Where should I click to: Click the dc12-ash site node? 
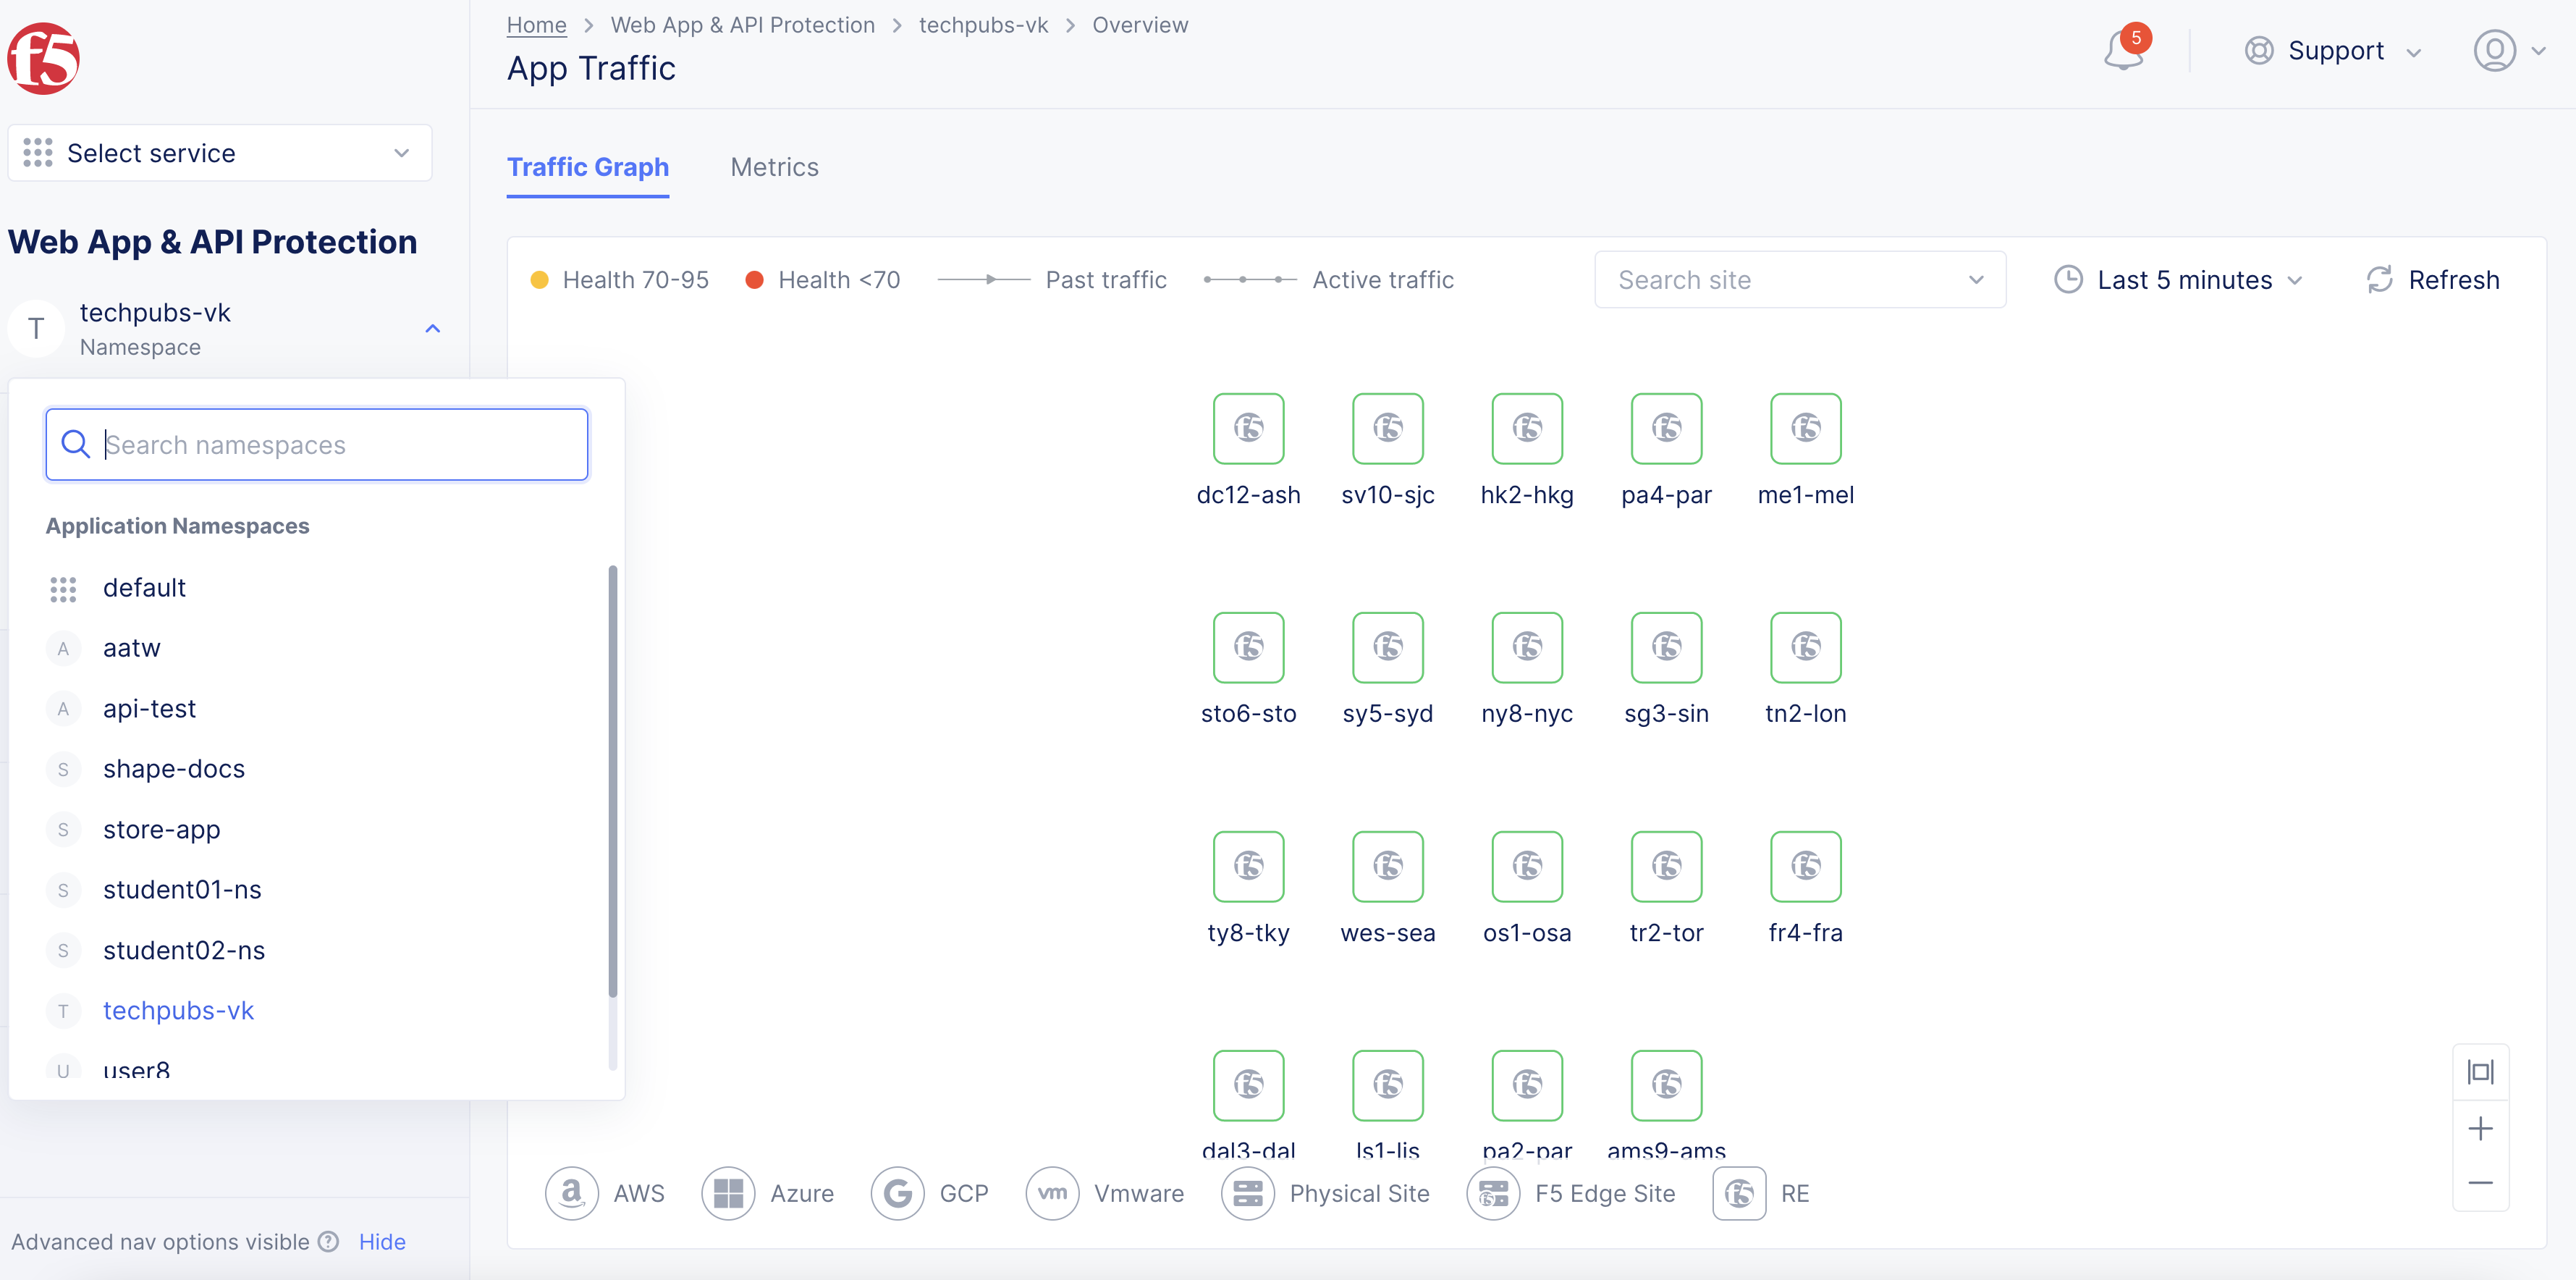point(1248,429)
